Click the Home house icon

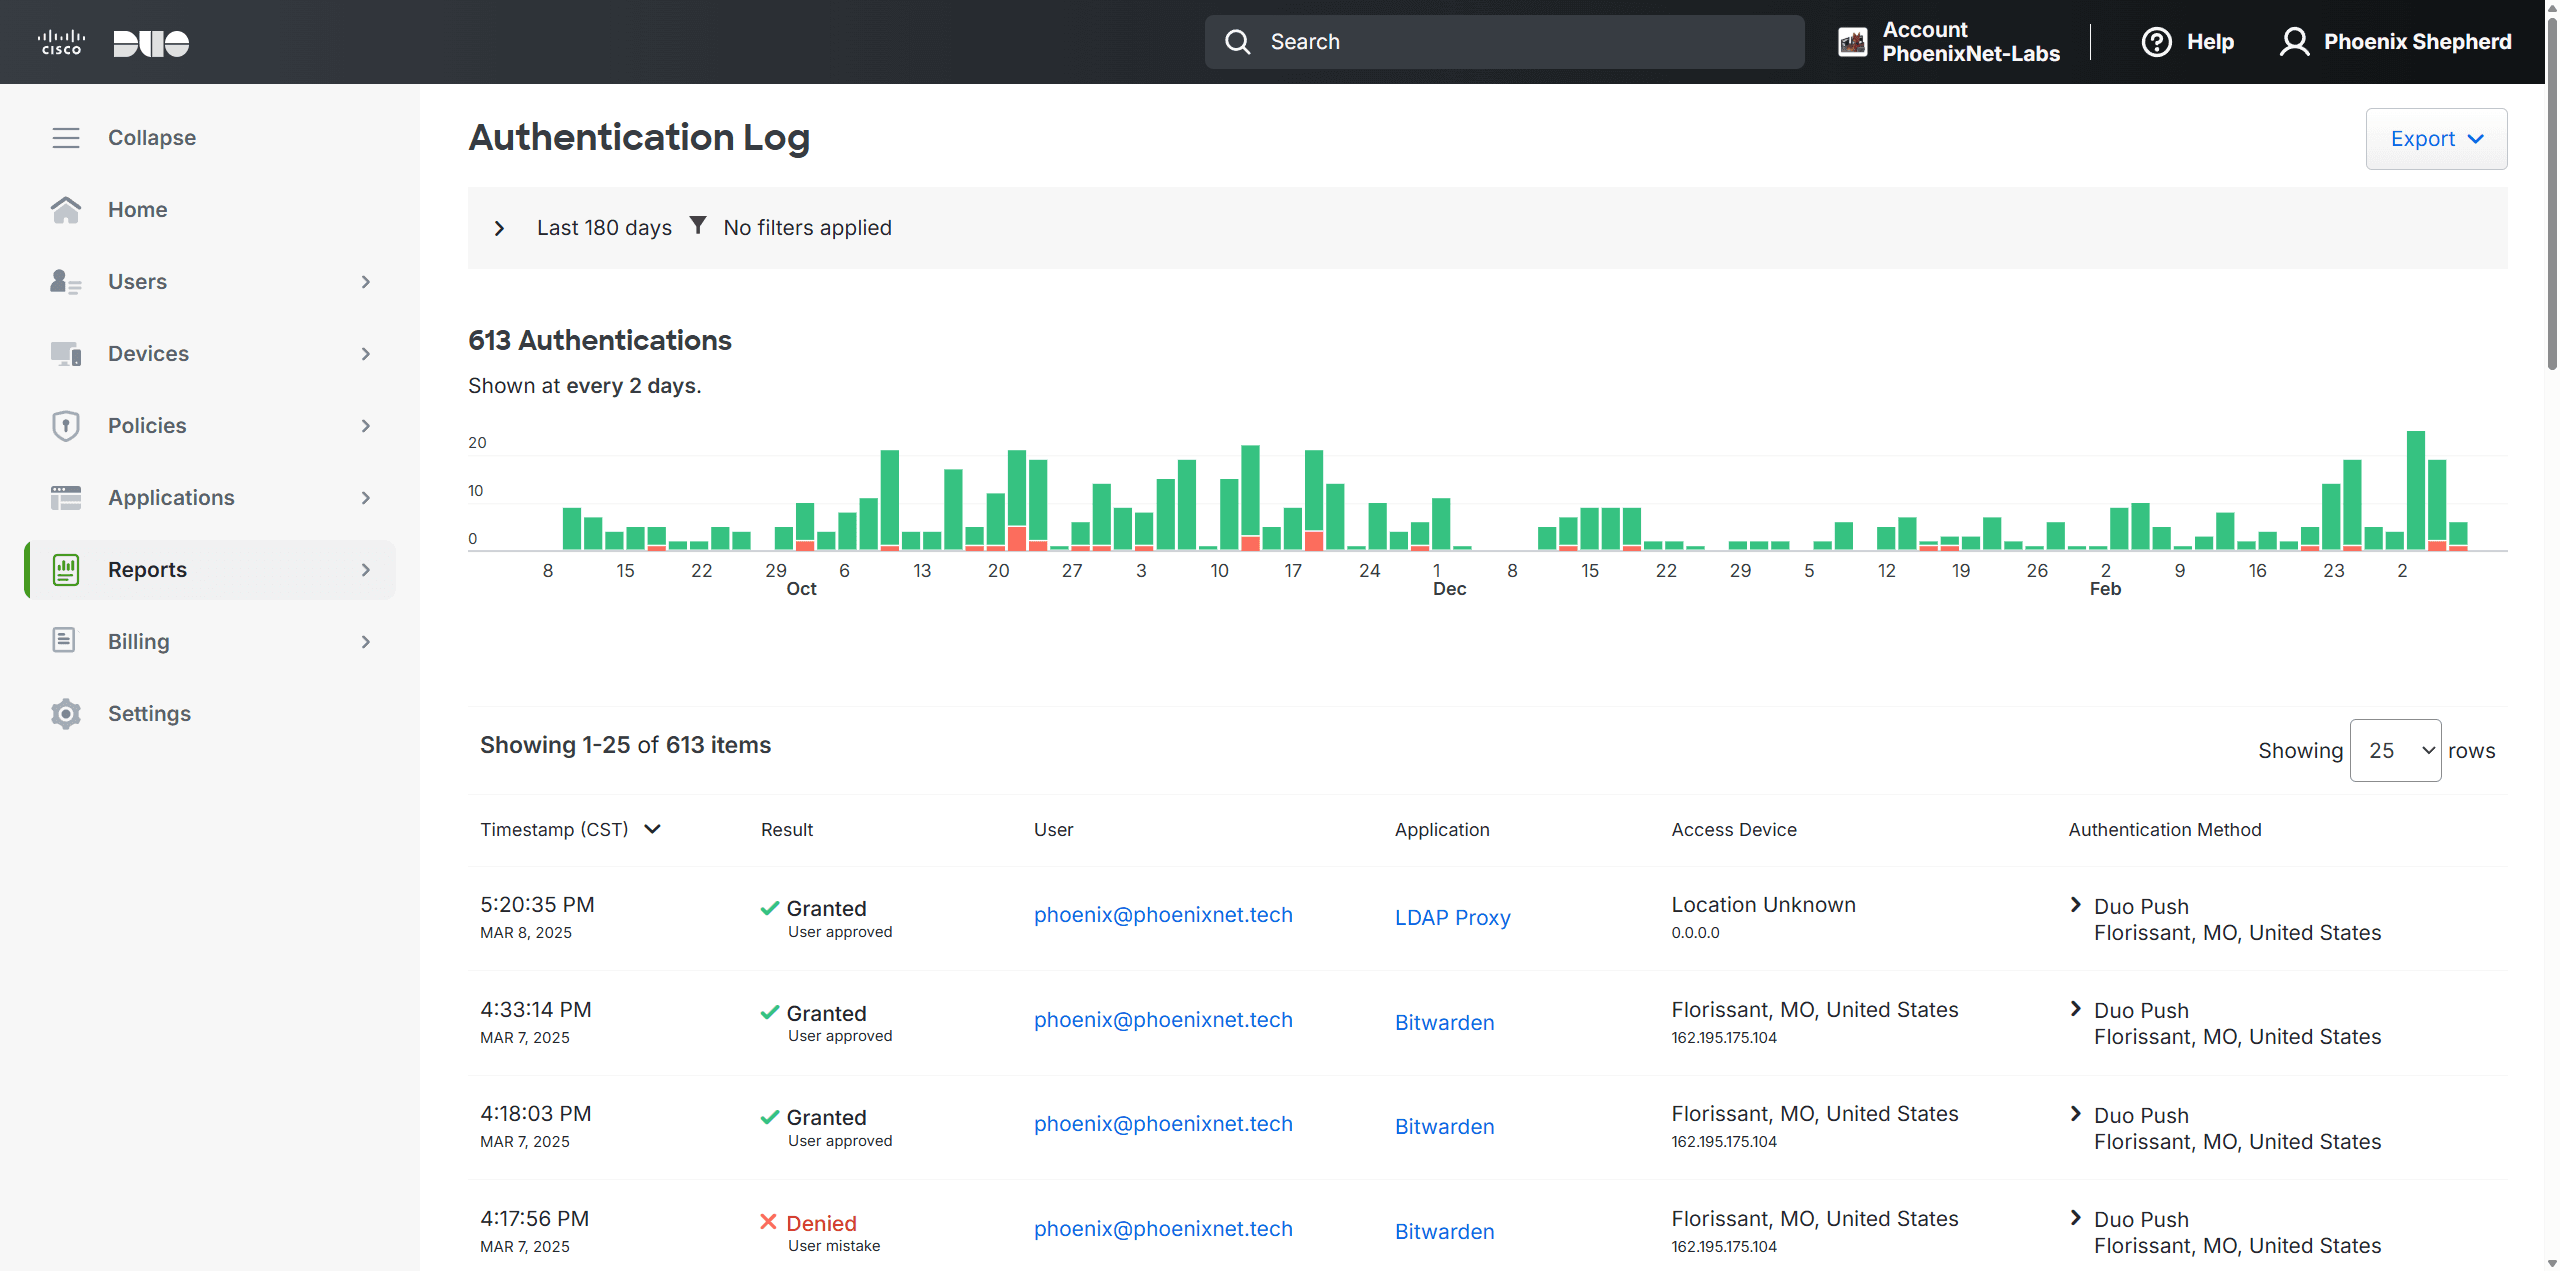tap(66, 210)
